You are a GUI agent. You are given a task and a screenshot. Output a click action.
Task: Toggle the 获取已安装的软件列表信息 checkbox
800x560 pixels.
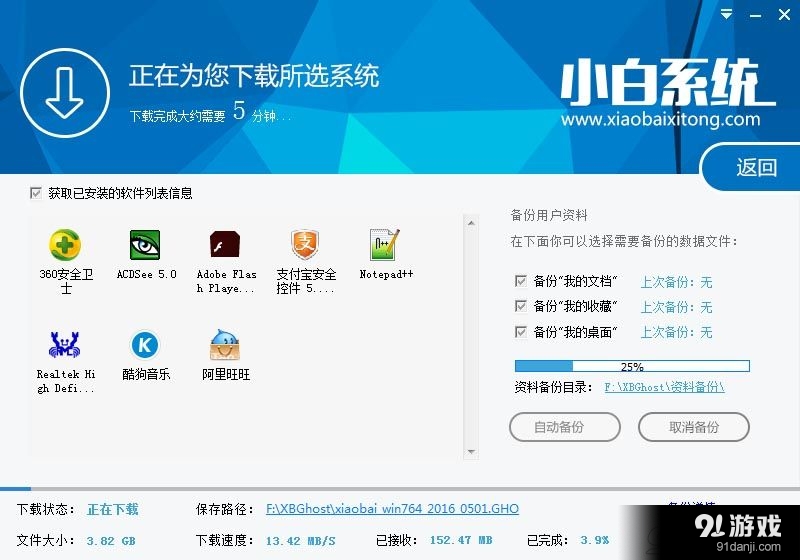click(37, 193)
